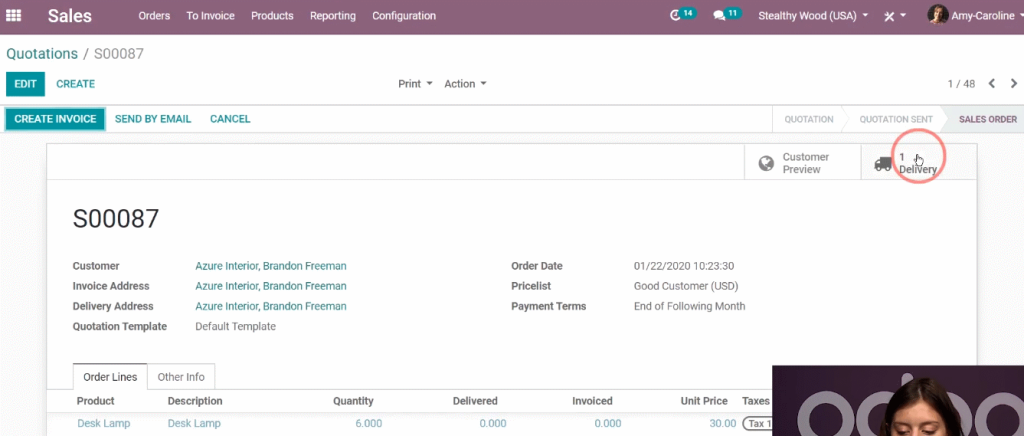The width and height of the screenshot is (1024, 436).
Task: Click the Quotations breadcrumb link
Action: [x=42, y=54]
